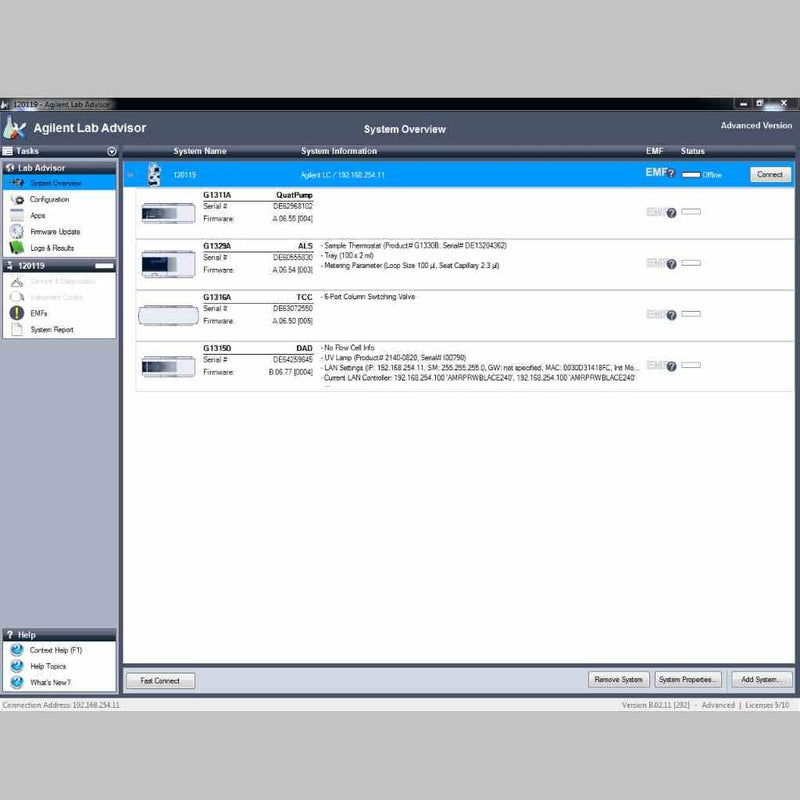This screenshot has width=800, height=800.
Task: Click the EMFs exclamation icon
Action: click(17, 313)
